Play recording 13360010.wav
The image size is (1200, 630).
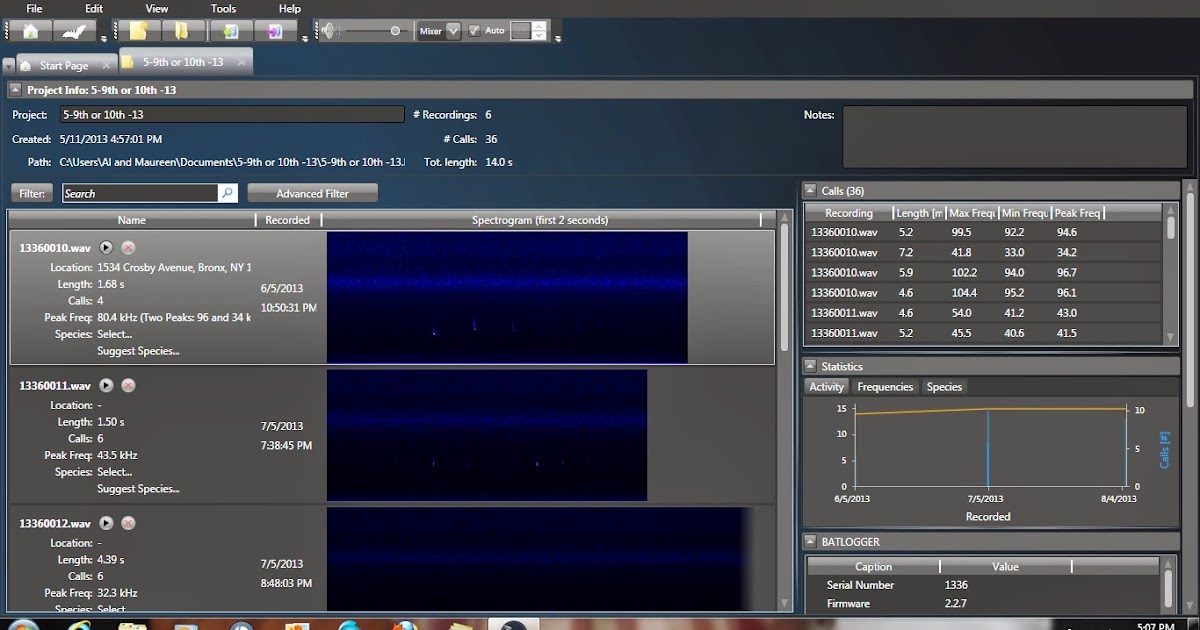coord(105,247)
